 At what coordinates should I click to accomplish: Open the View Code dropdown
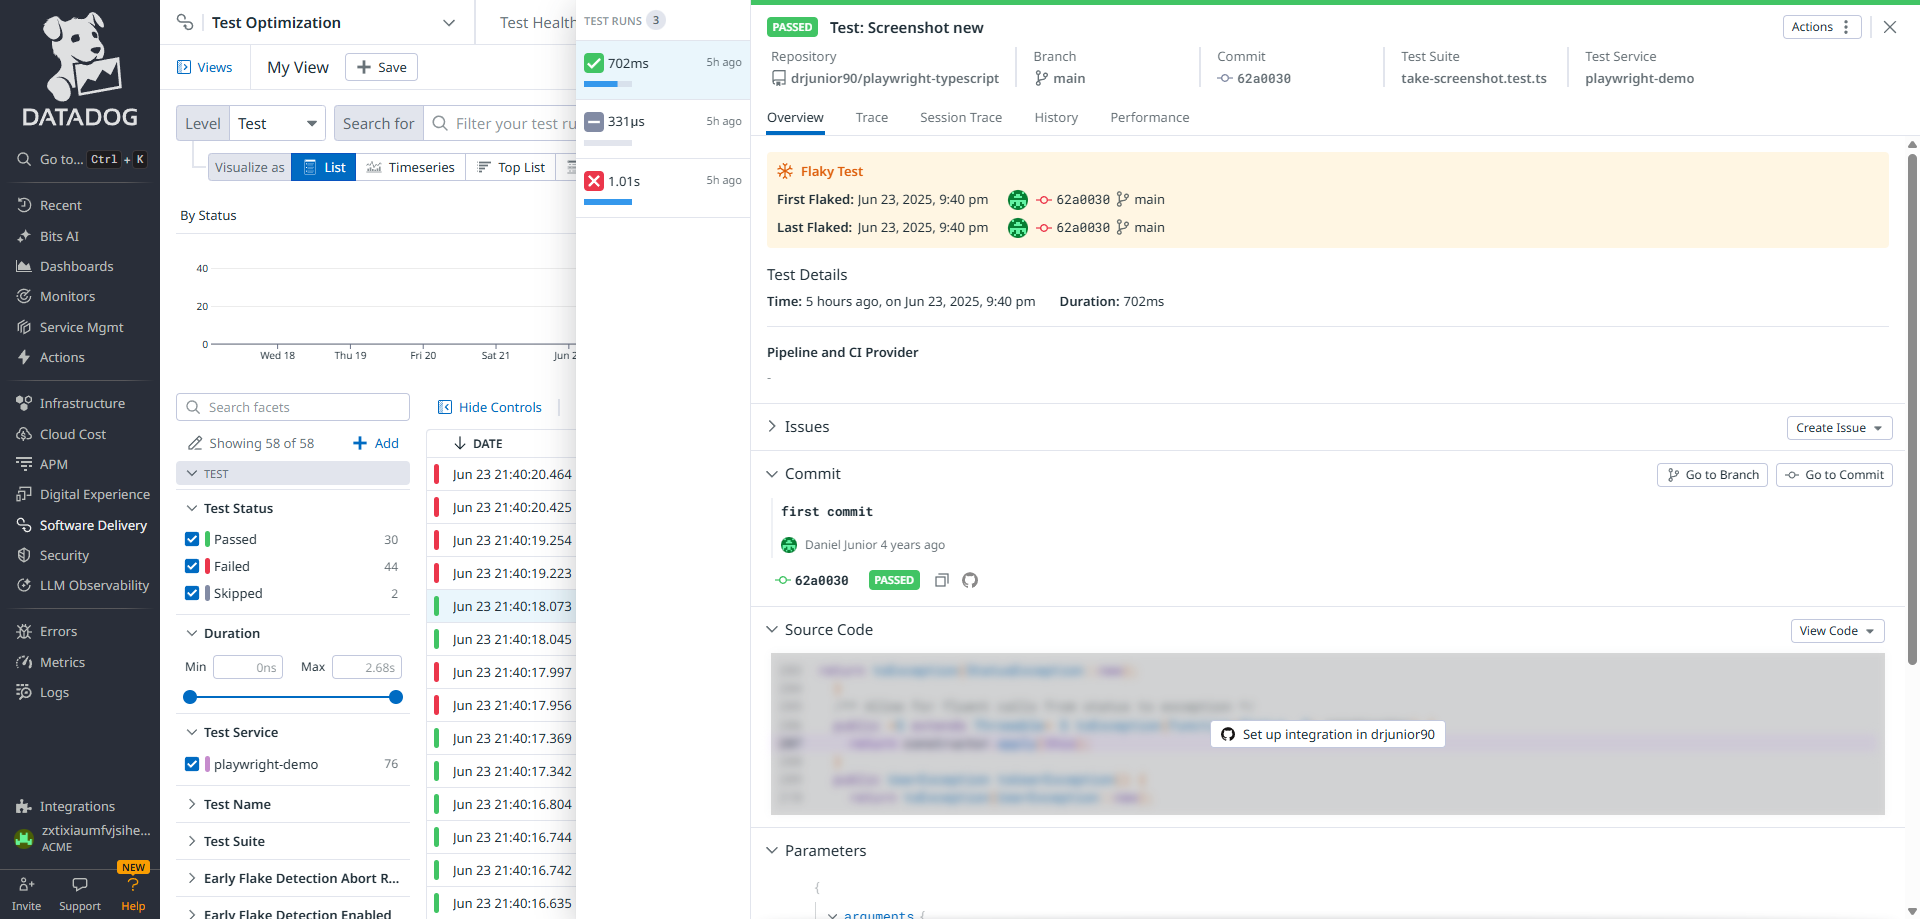[x=1836, y=631]
